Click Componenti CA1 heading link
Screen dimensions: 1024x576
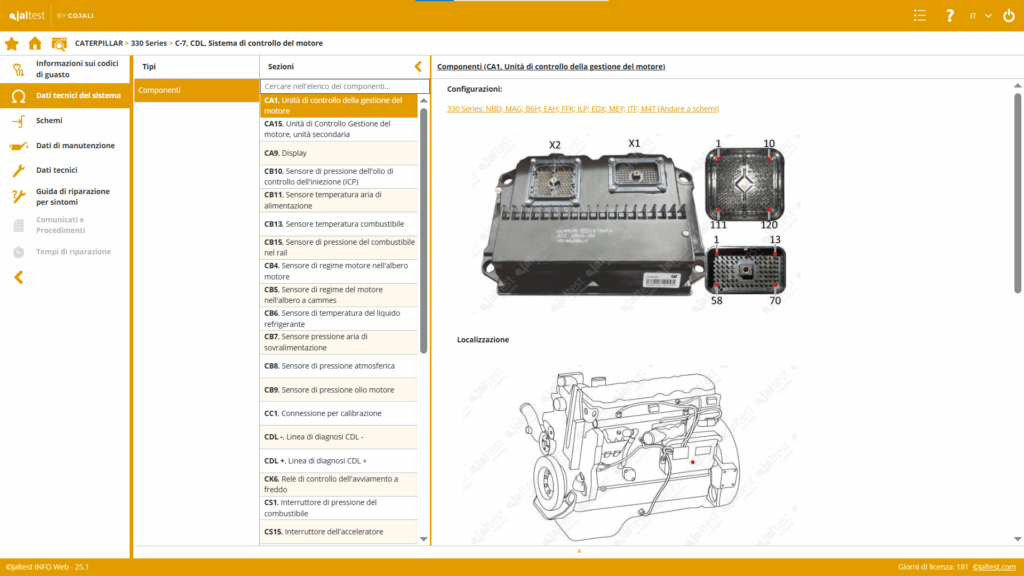[x=551, y=67]
